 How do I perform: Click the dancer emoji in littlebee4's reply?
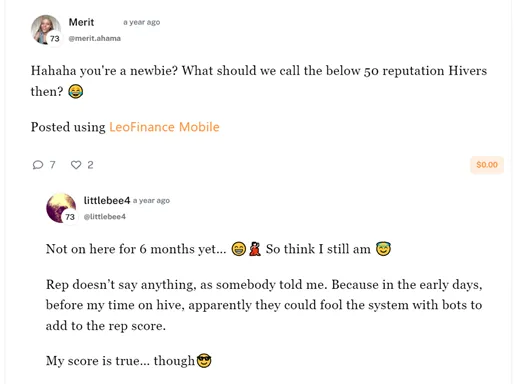pyautogui.click(x=255, y=249)
